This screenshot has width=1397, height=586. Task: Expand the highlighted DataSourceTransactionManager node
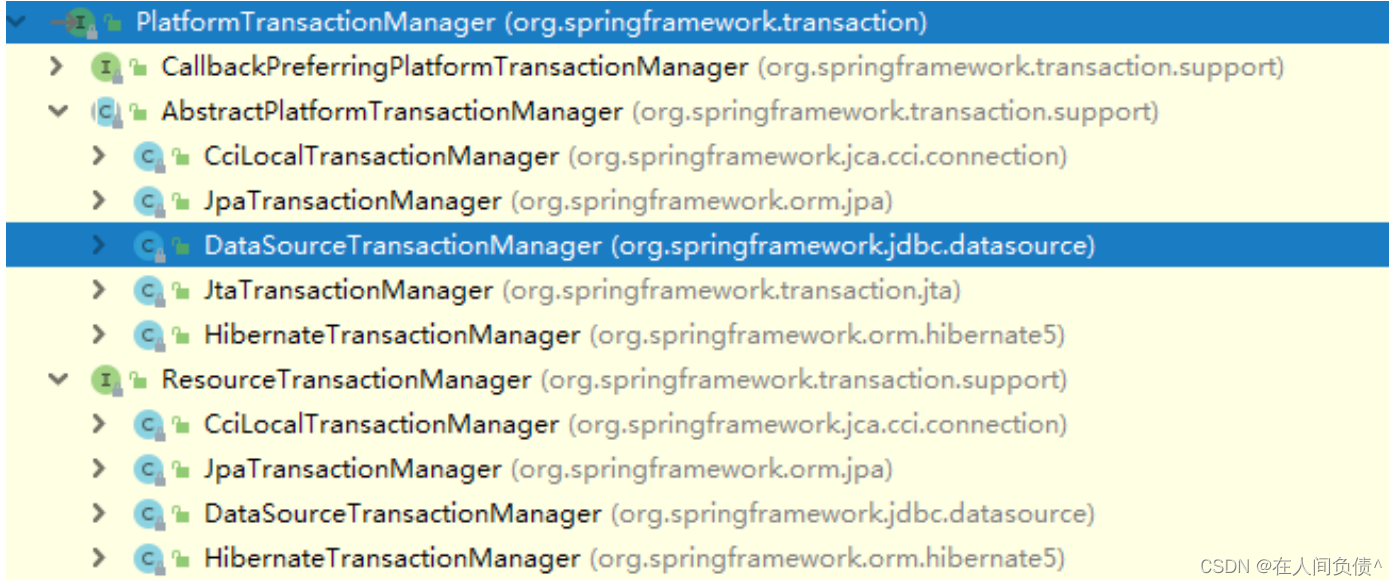tap(98, 246)
